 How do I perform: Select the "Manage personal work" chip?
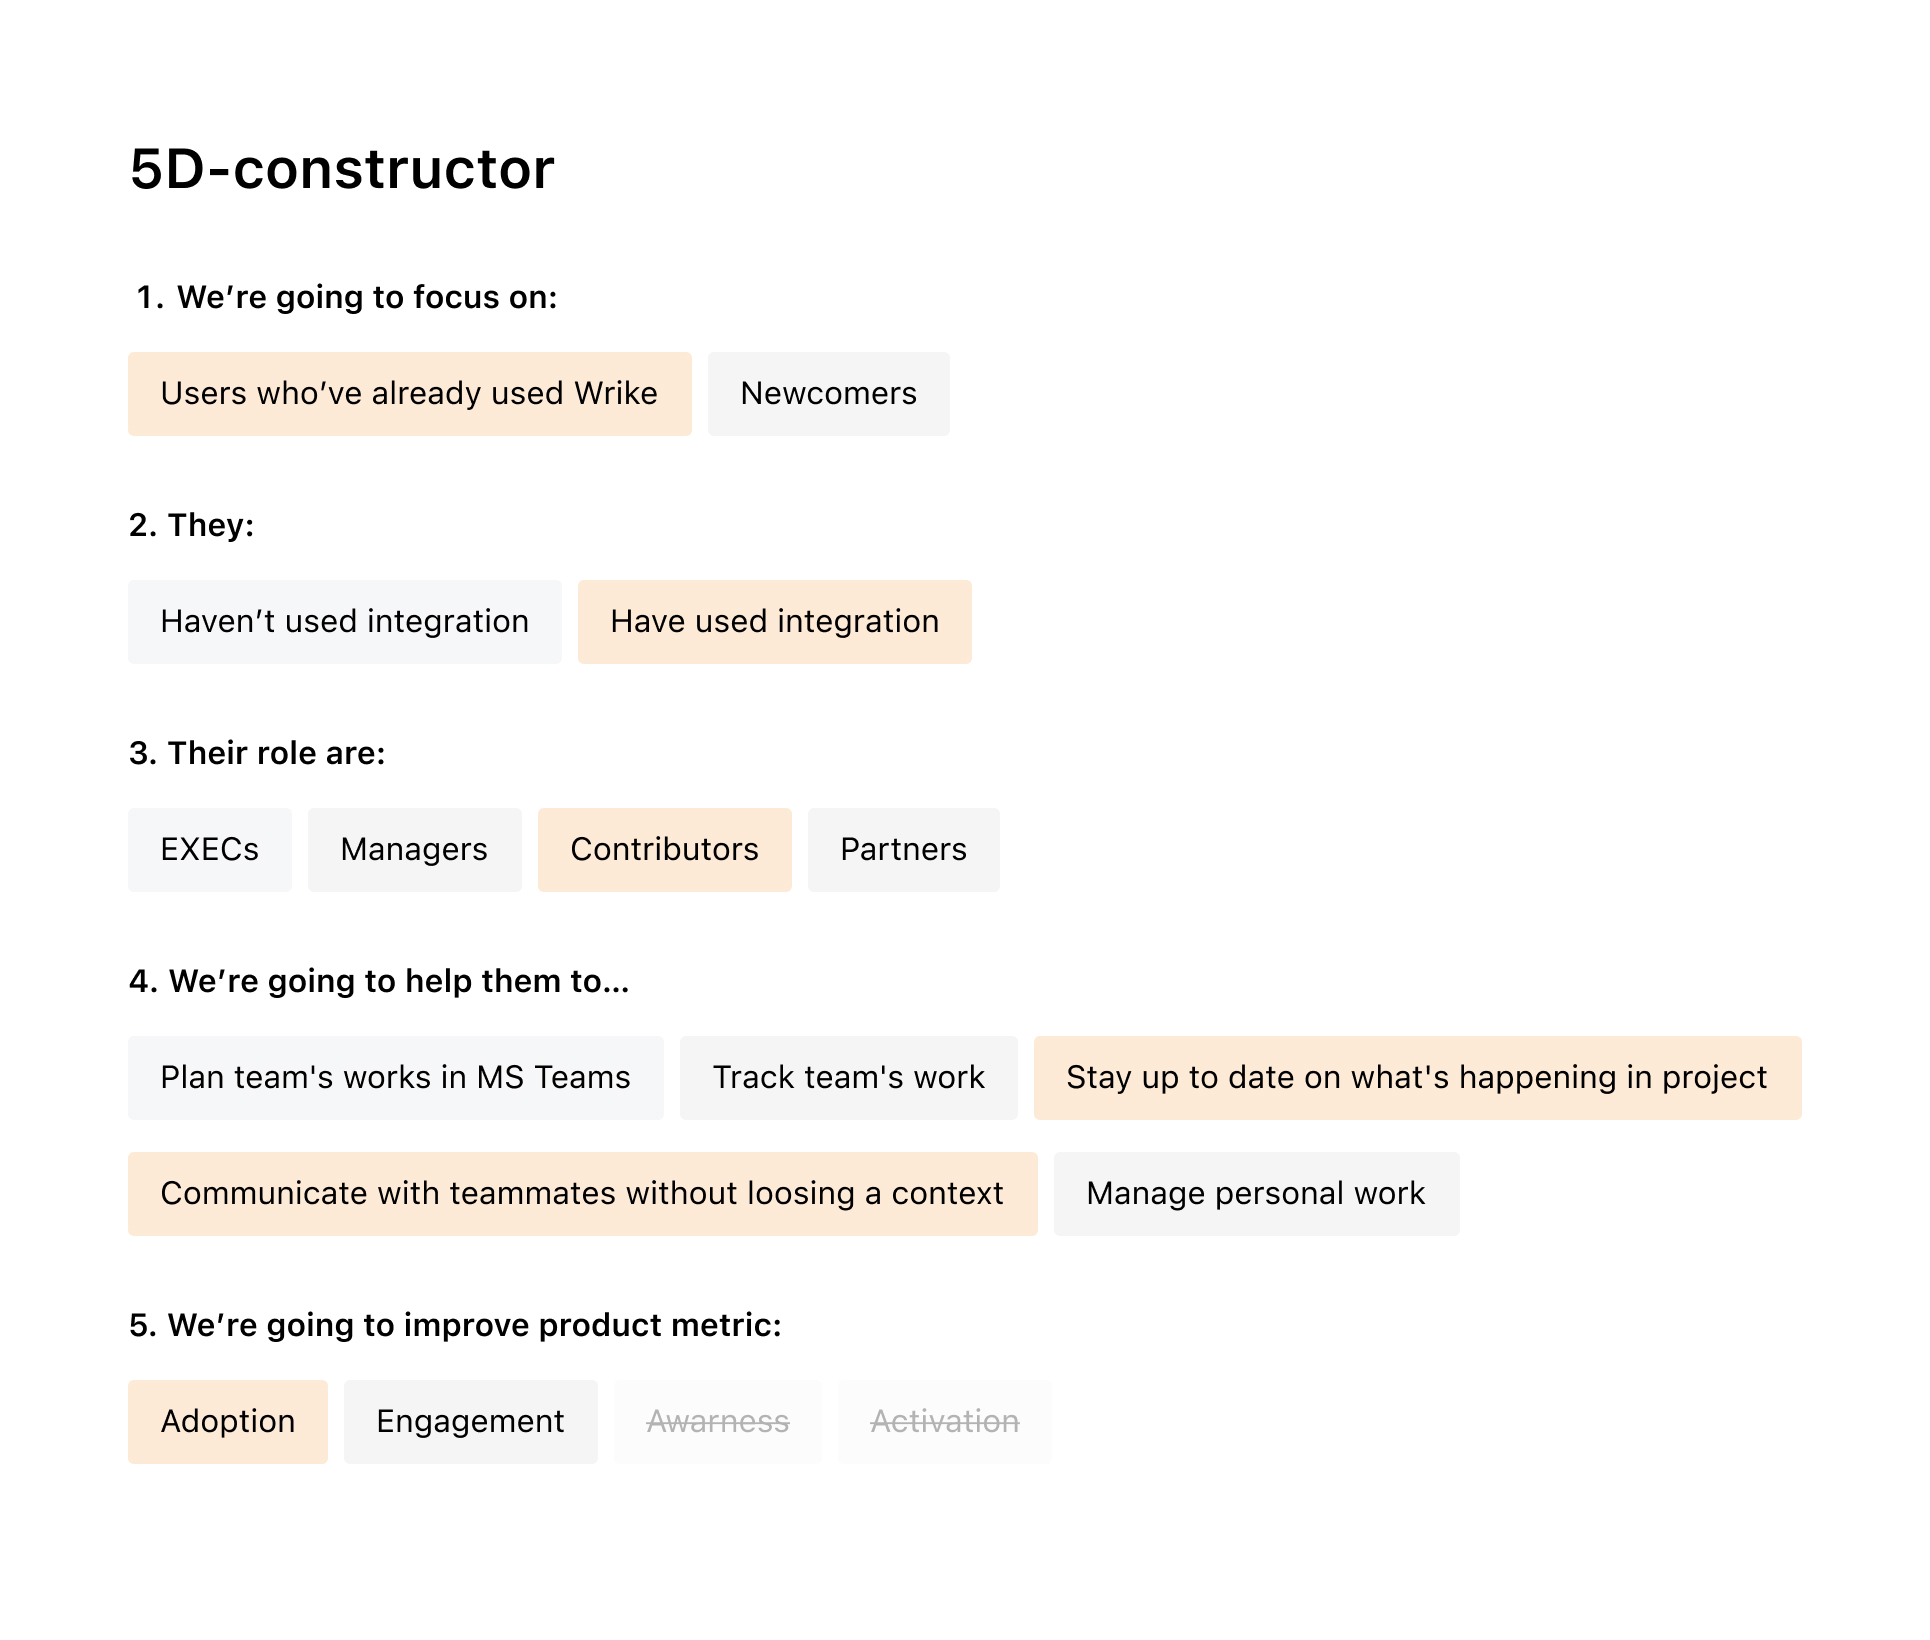click(1257, 1193)
